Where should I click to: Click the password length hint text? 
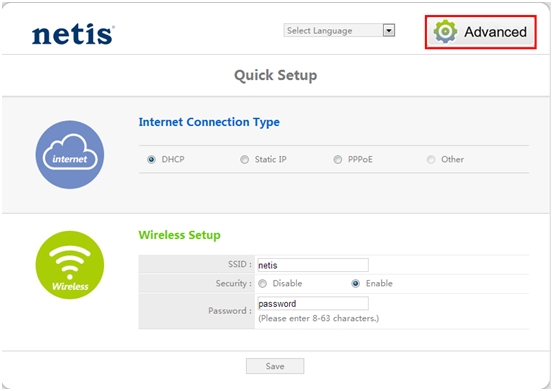[x=318, y=319]
